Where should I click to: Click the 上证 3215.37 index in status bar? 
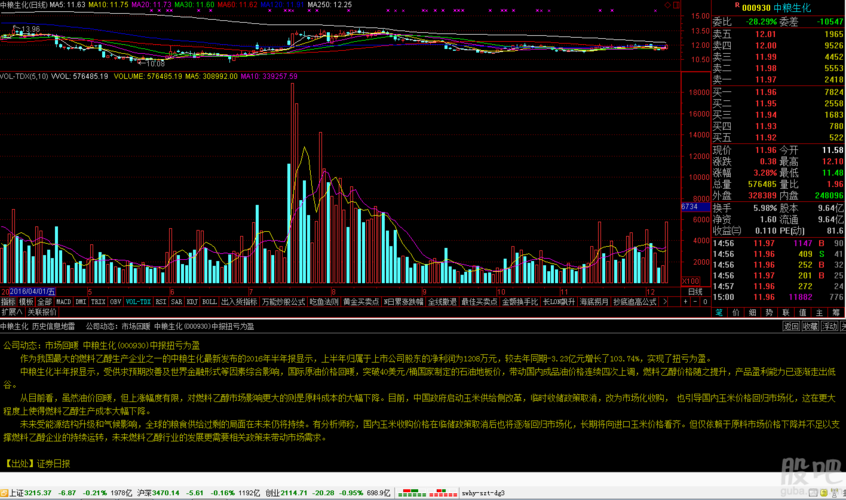[30, 493]
